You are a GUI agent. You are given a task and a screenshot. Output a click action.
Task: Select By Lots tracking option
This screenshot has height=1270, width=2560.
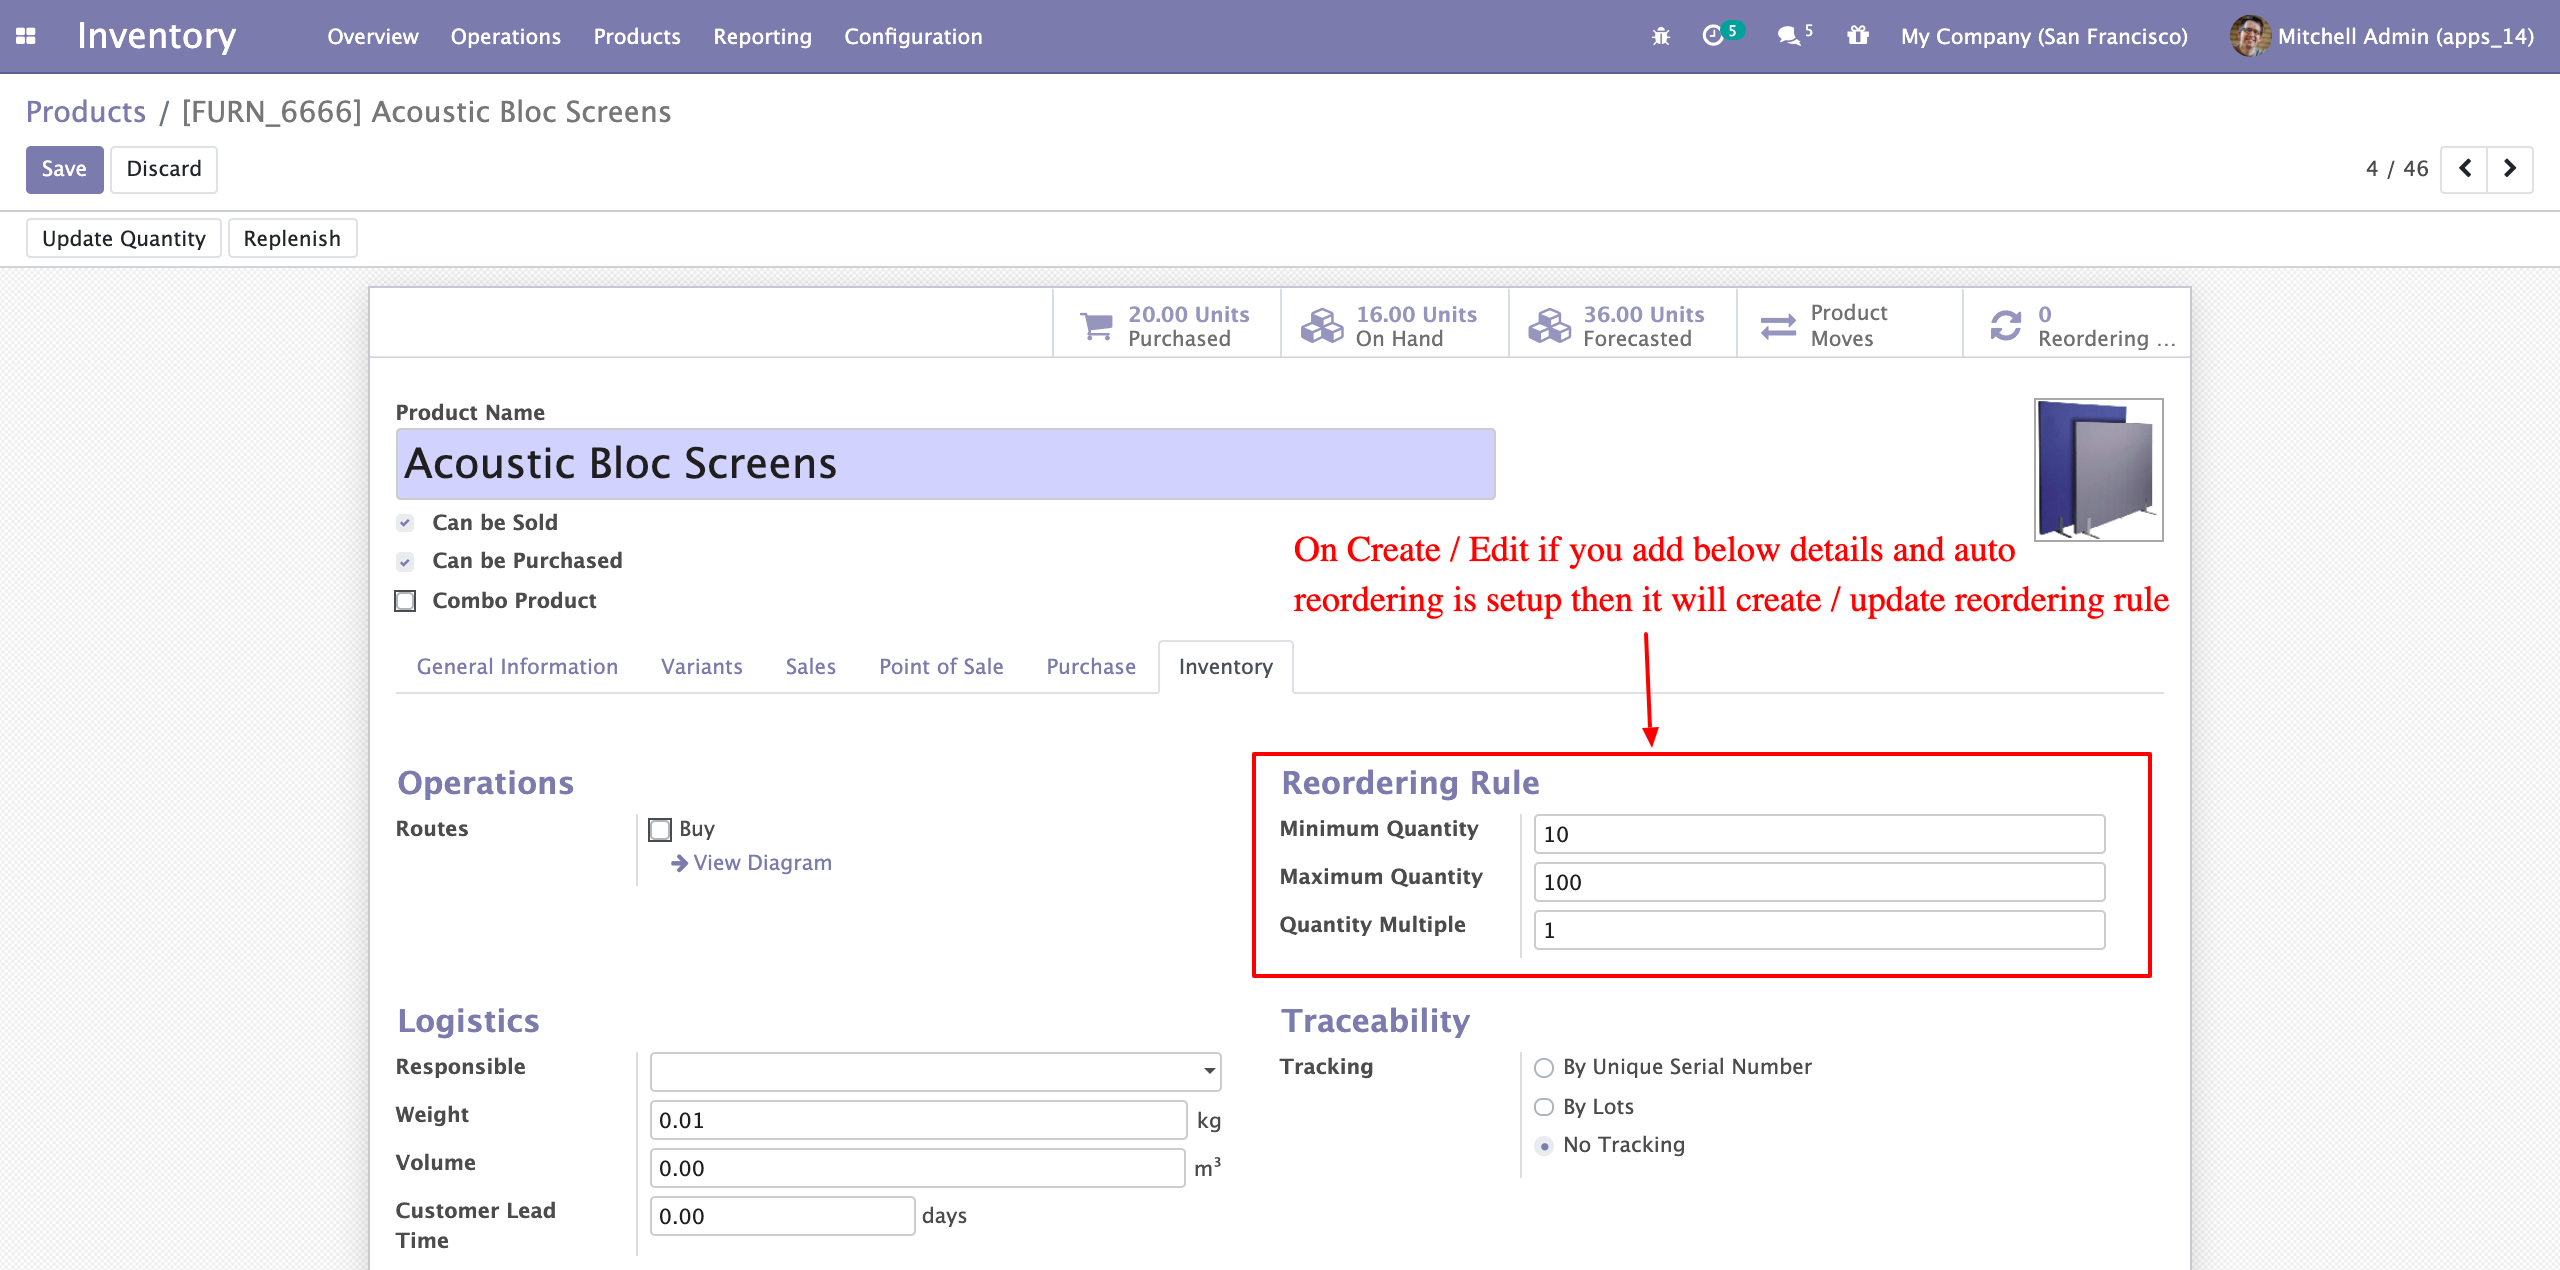(x=1544, y=1107)
